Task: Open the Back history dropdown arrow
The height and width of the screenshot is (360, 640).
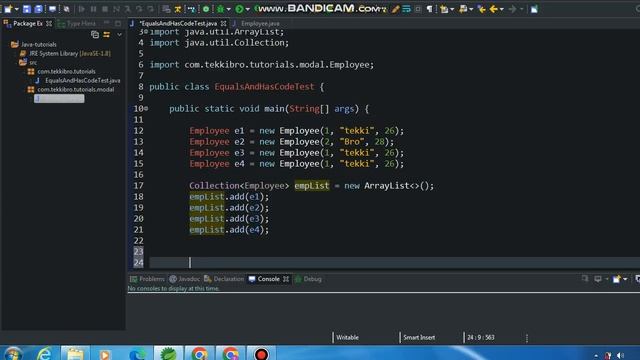Action: [x=502, y=9]
